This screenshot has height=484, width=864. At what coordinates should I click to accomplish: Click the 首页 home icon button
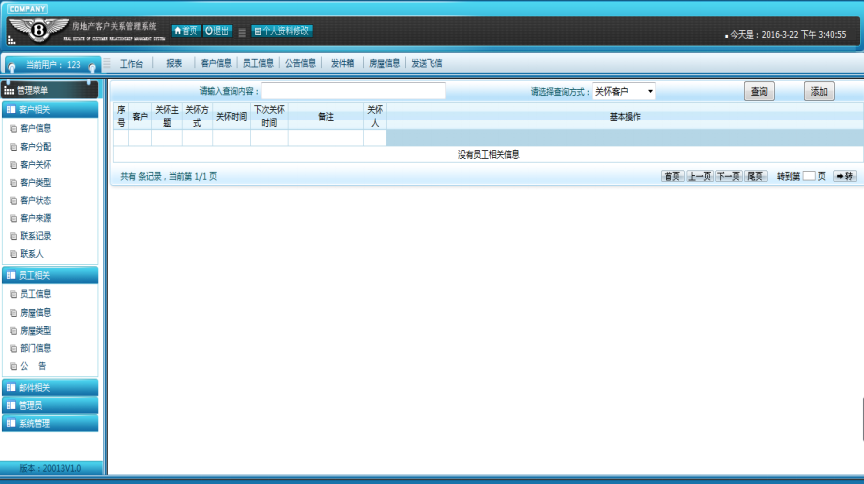[x=186, y=31]
